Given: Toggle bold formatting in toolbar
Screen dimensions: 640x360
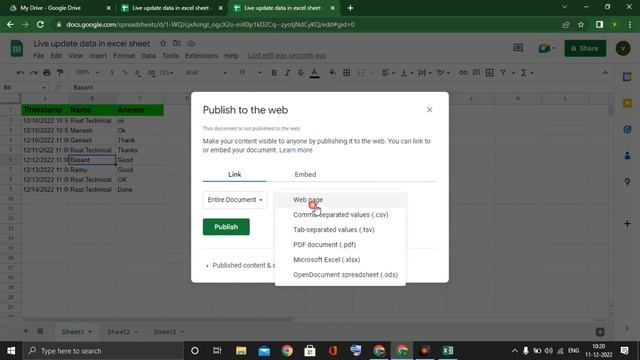Looking at the screenshot, I should [x=274, y=73].
